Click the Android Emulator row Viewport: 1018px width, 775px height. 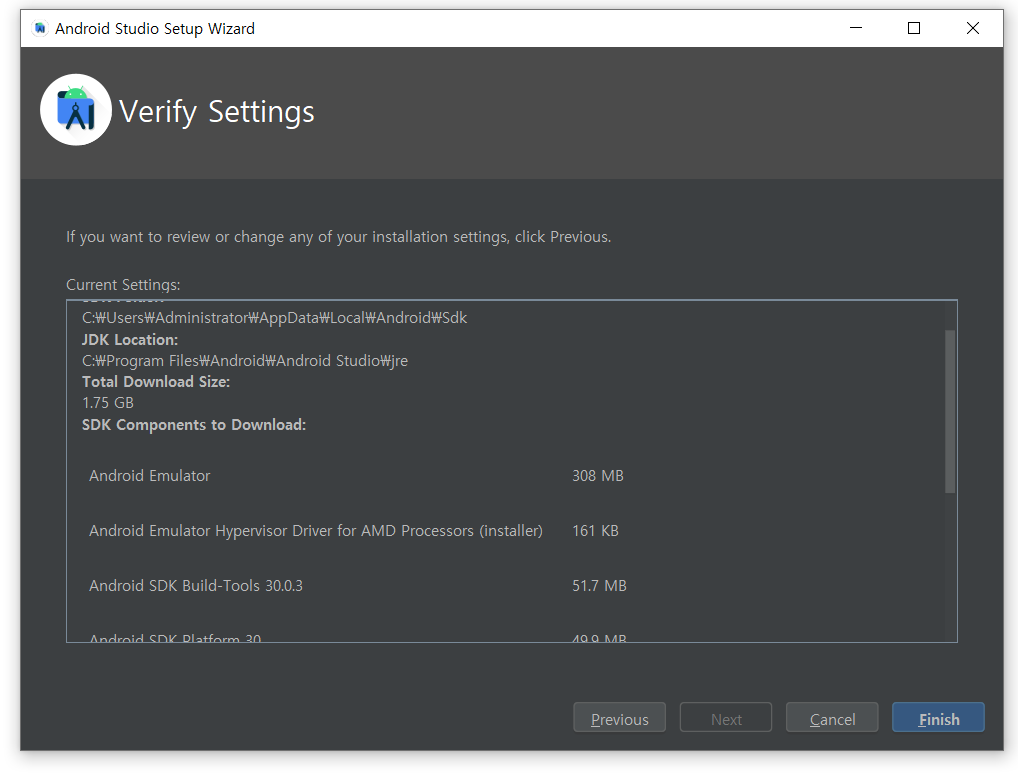coord(356,476)
